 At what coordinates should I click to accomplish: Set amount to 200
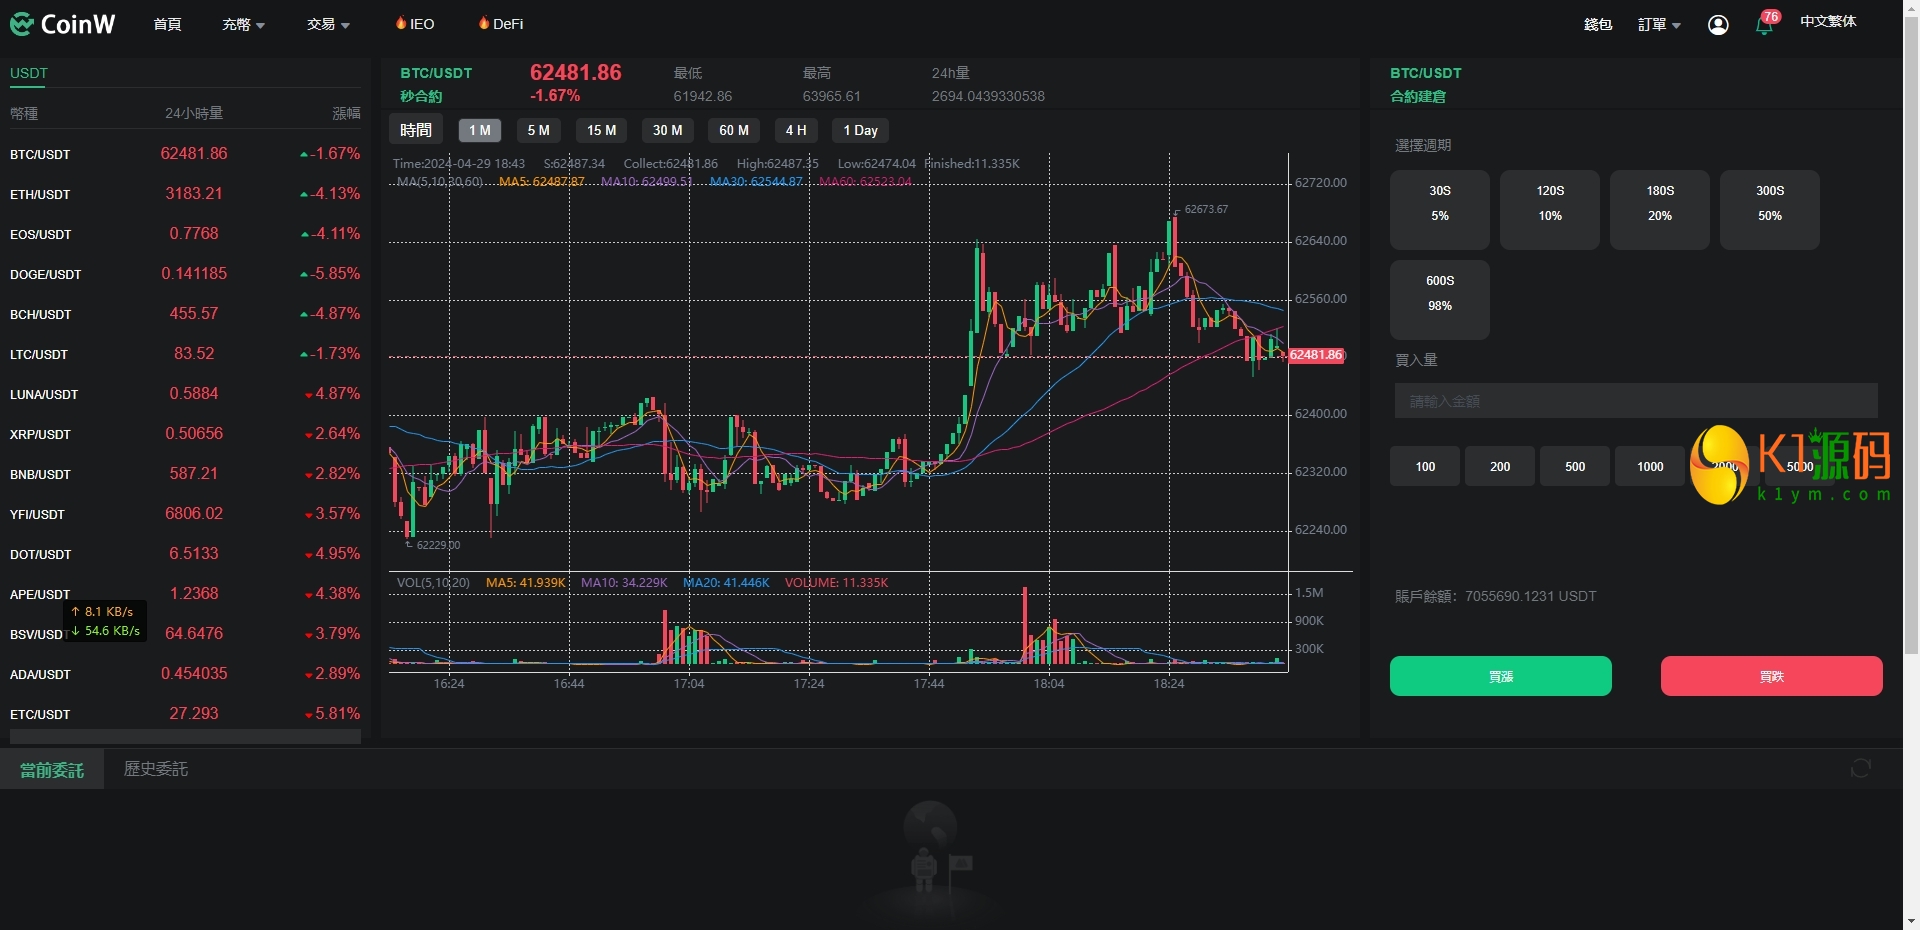[x=1500, y=466]
